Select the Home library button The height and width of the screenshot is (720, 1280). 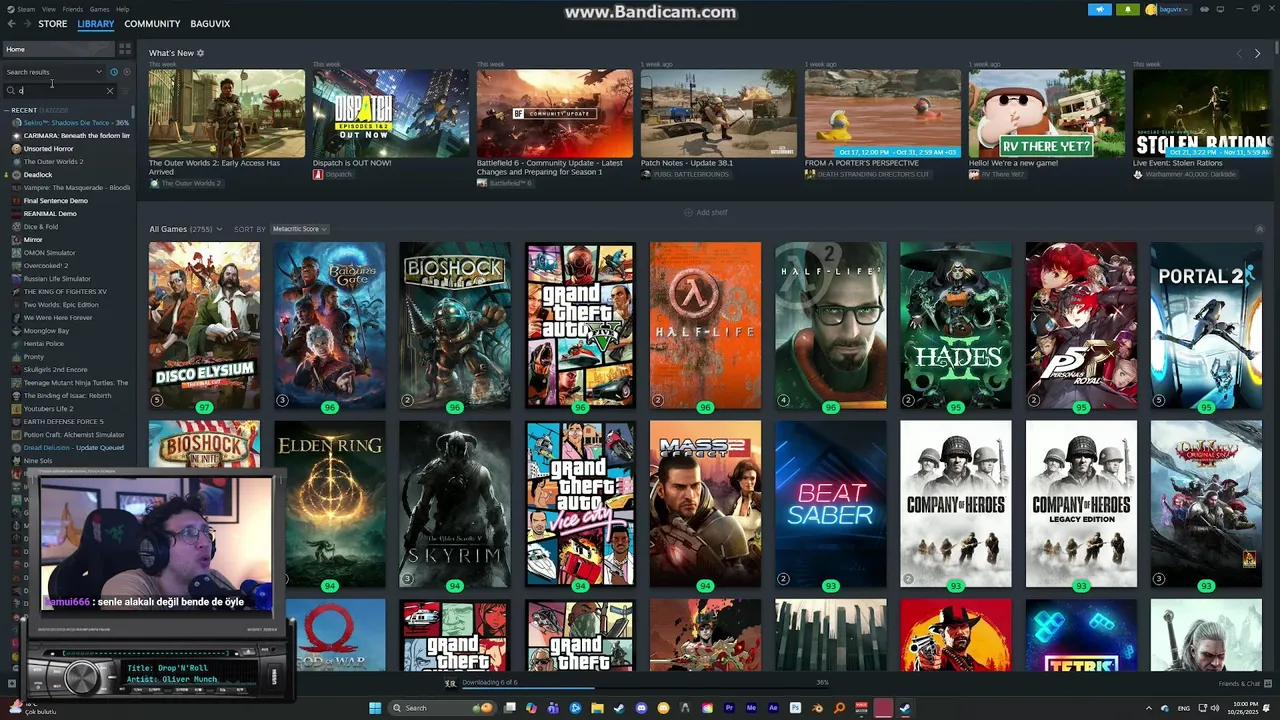click(x=58, y=49)
